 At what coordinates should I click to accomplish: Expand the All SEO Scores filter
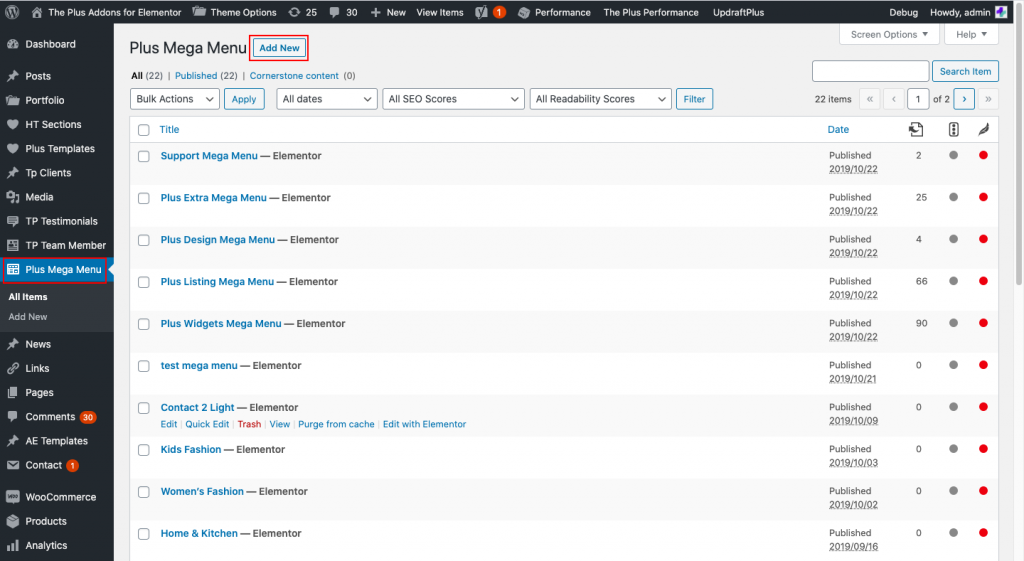(453, 99)
